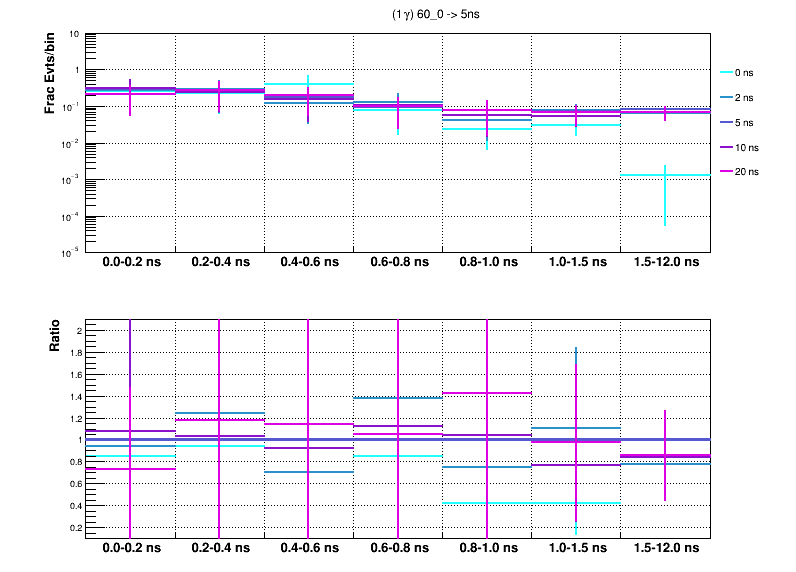The height and width of the screenshot is (572, 796).
Task: Click the blue 2 ns legend line
Action: 726,98
